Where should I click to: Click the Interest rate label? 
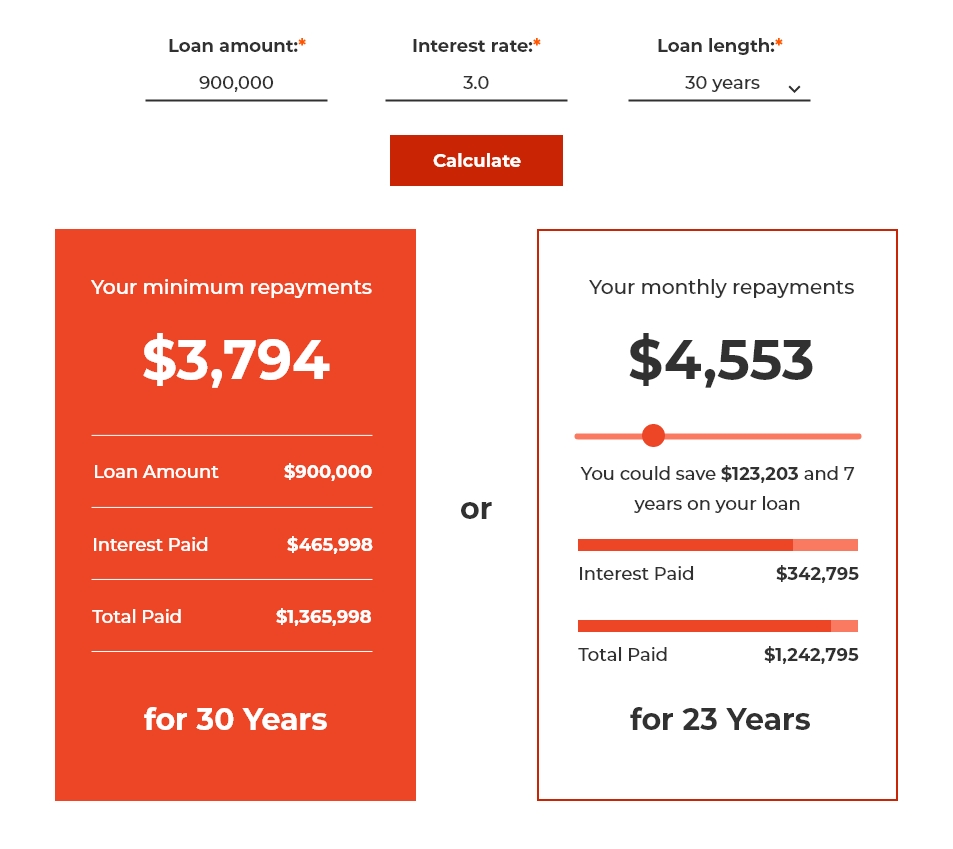tap(472, 46)
